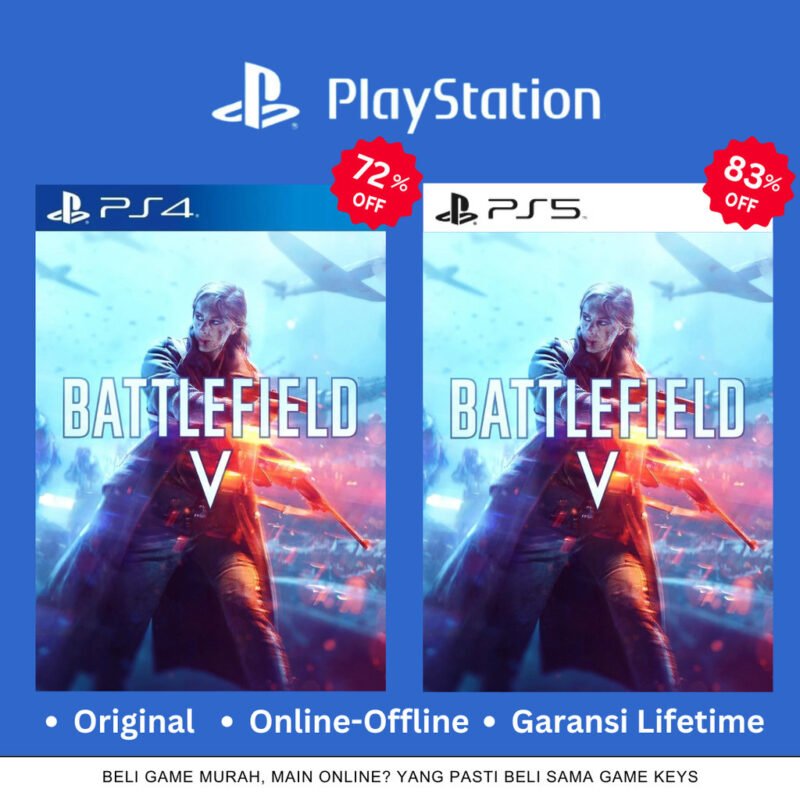Click the V numeral on PS4 cover

point(211,479)
